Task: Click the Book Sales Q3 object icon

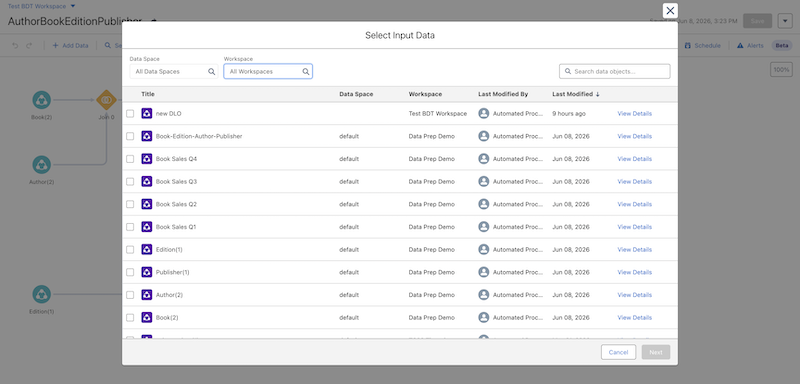Action: pyautogui.click(x=147, y=182)
